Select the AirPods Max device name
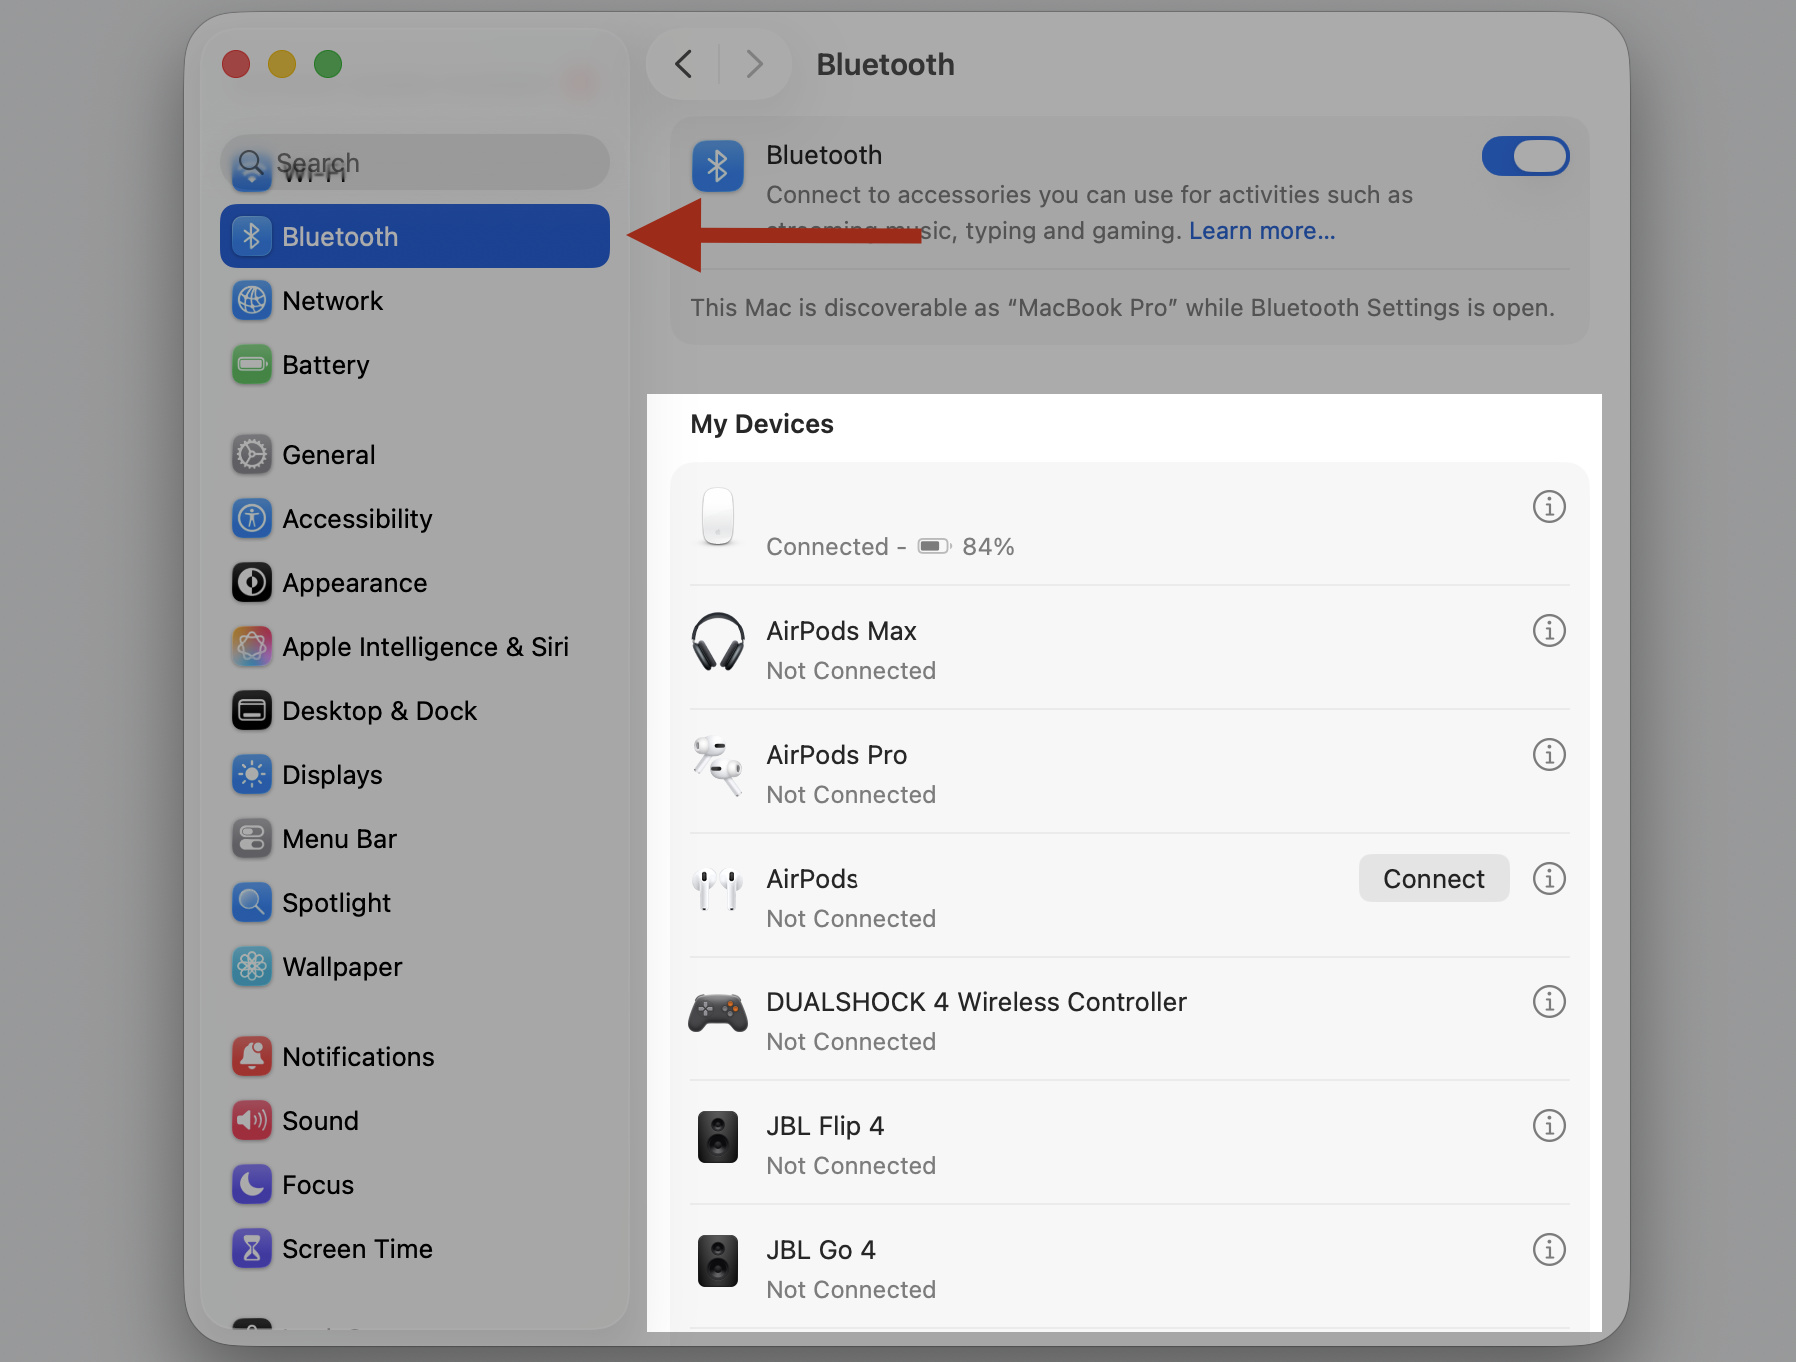 pyautogui.click(x=841, y=631)
